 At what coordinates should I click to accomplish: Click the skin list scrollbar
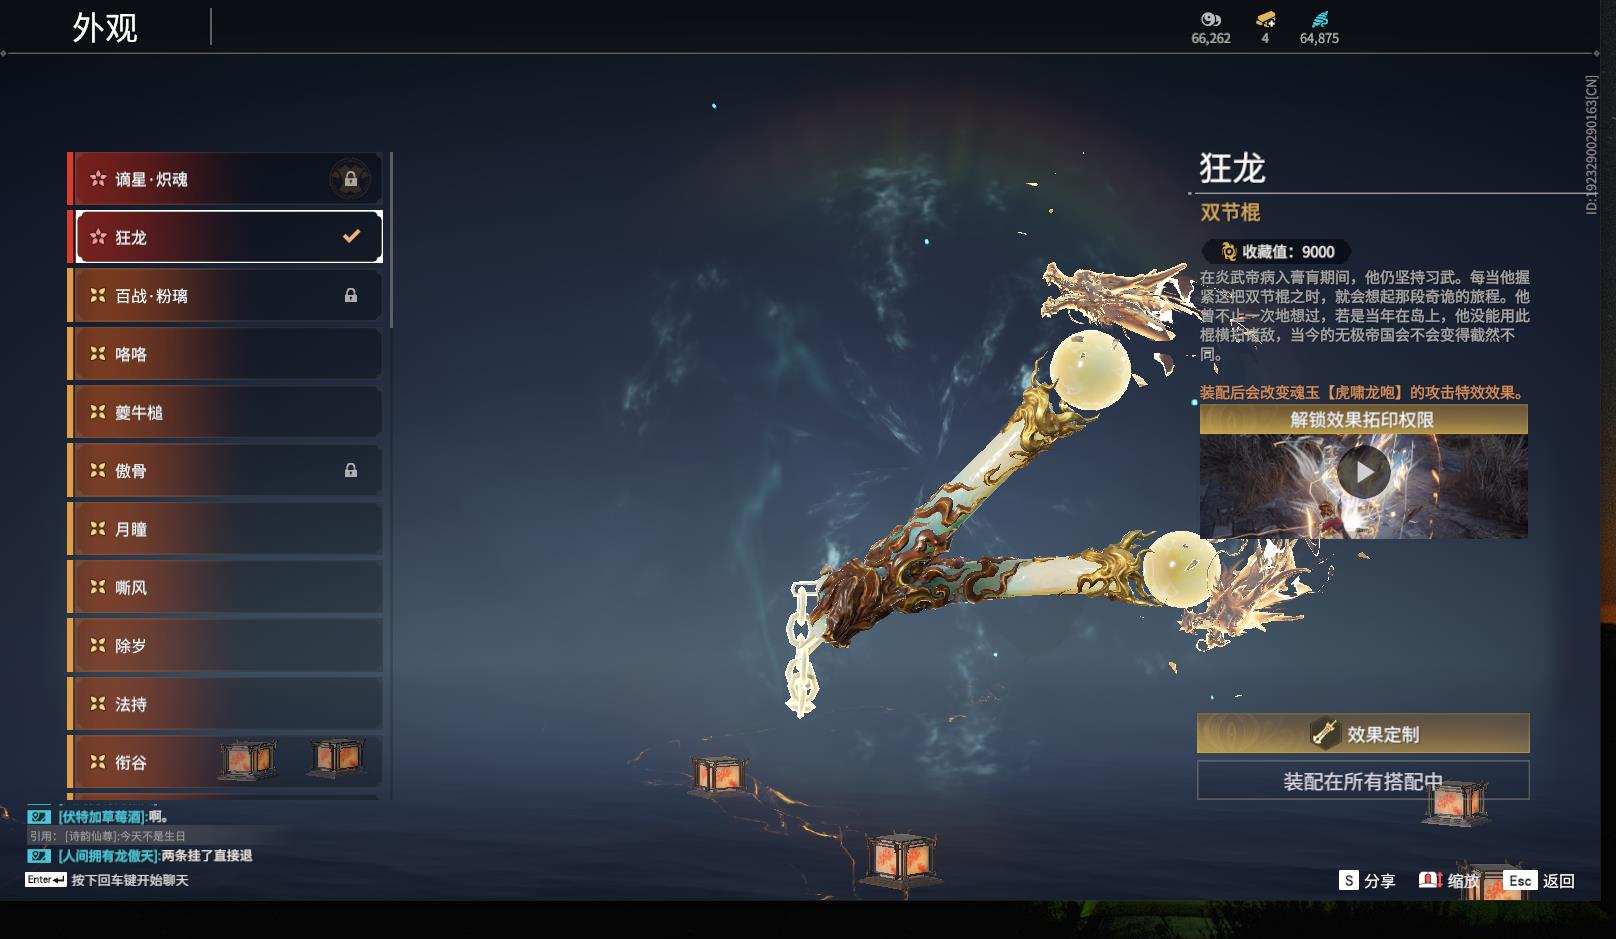pyautogui.click(x=391, y=240)
